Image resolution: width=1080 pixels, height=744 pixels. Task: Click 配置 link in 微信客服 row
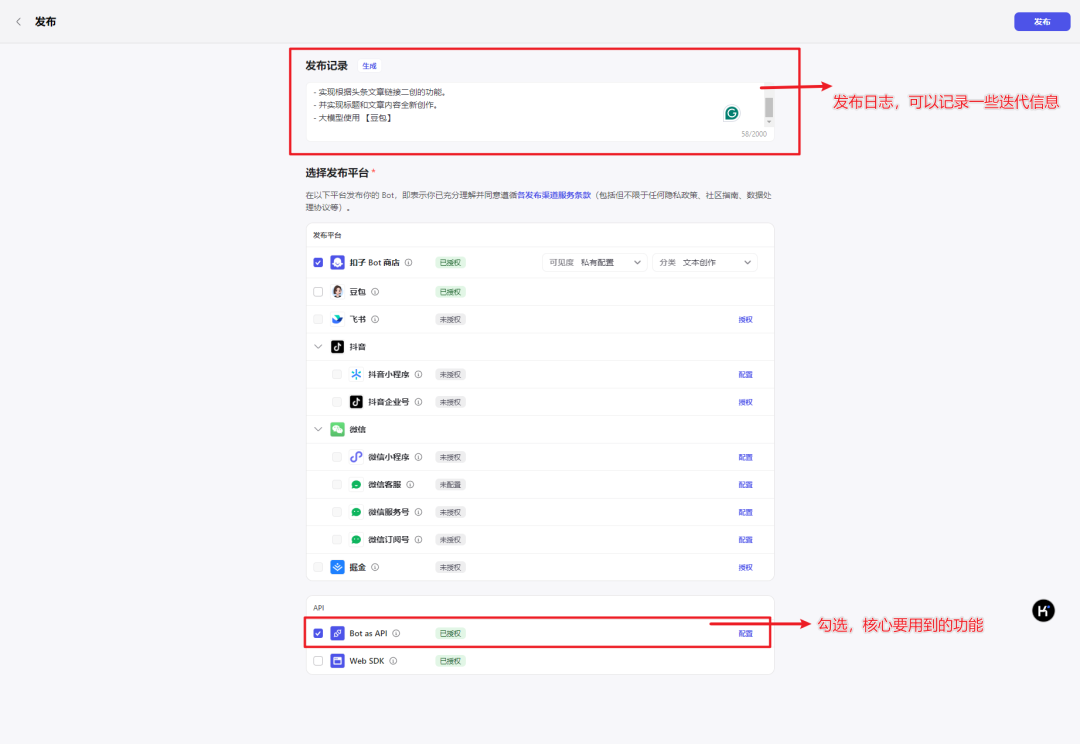745,485
